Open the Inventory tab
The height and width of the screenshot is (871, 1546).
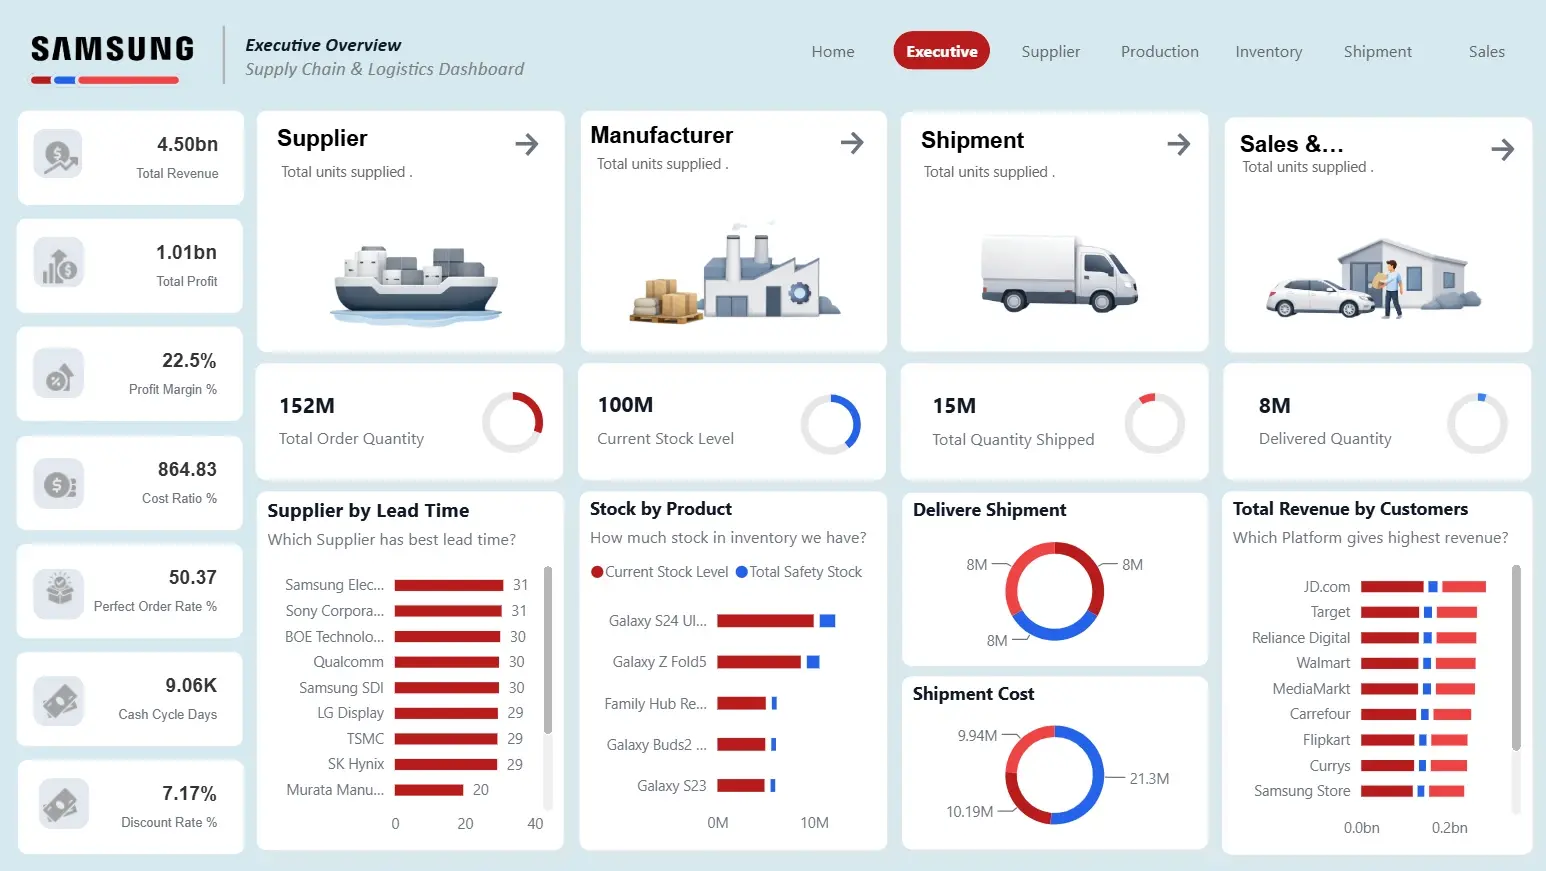(x=1269, y=52)
